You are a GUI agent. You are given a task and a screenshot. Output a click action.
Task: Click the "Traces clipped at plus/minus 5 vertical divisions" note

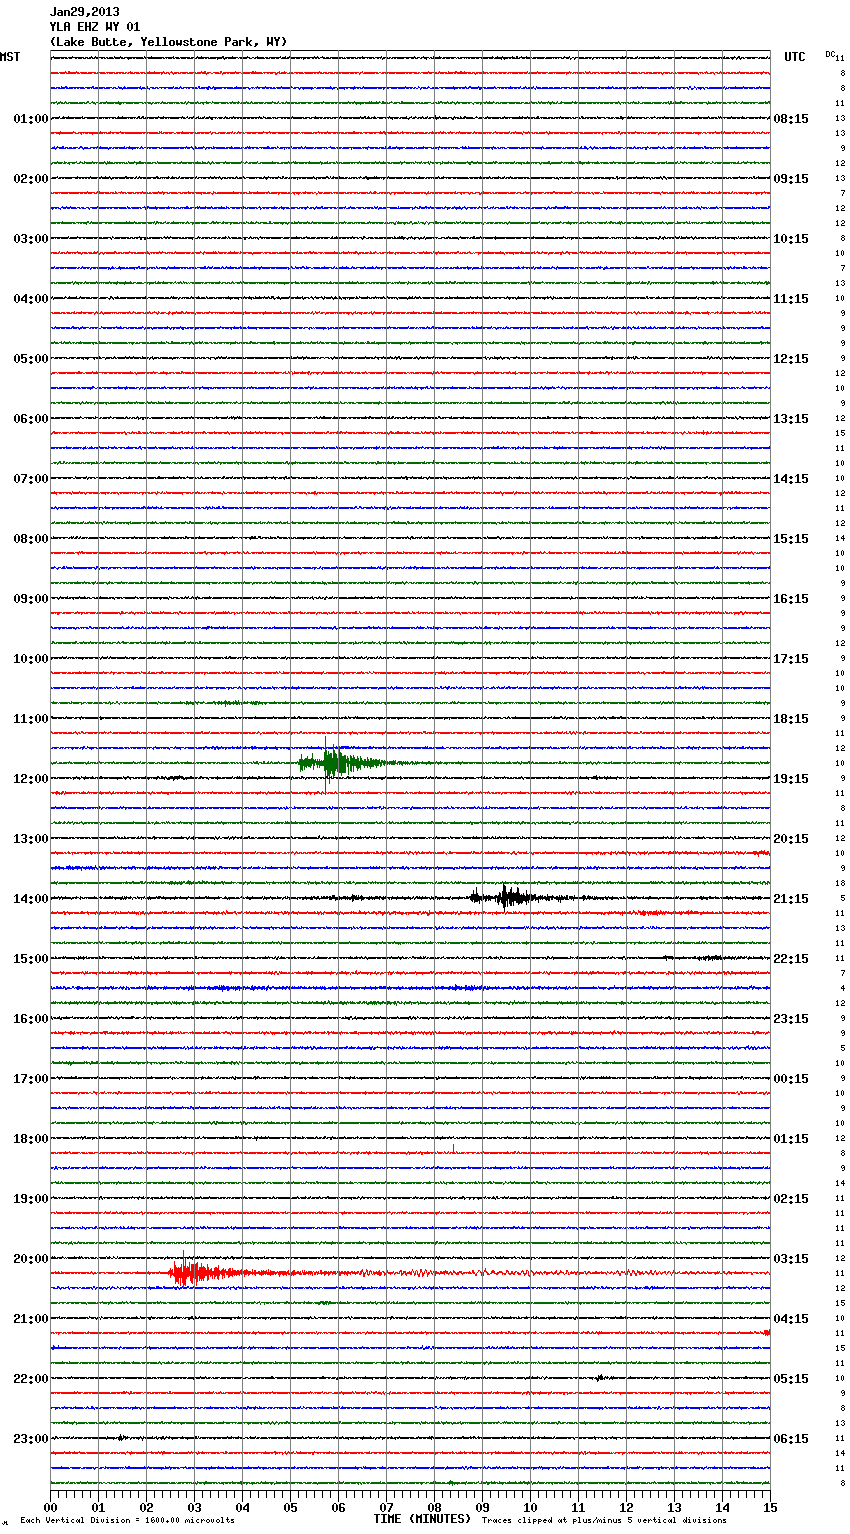point(604,1520)
